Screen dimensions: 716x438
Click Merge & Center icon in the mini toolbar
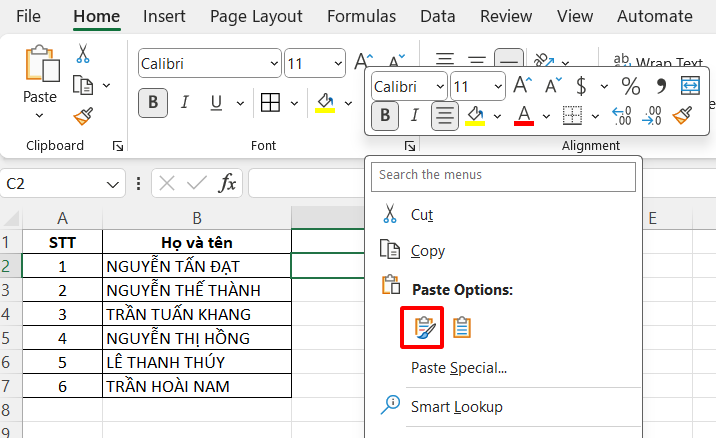click(690, 85)
